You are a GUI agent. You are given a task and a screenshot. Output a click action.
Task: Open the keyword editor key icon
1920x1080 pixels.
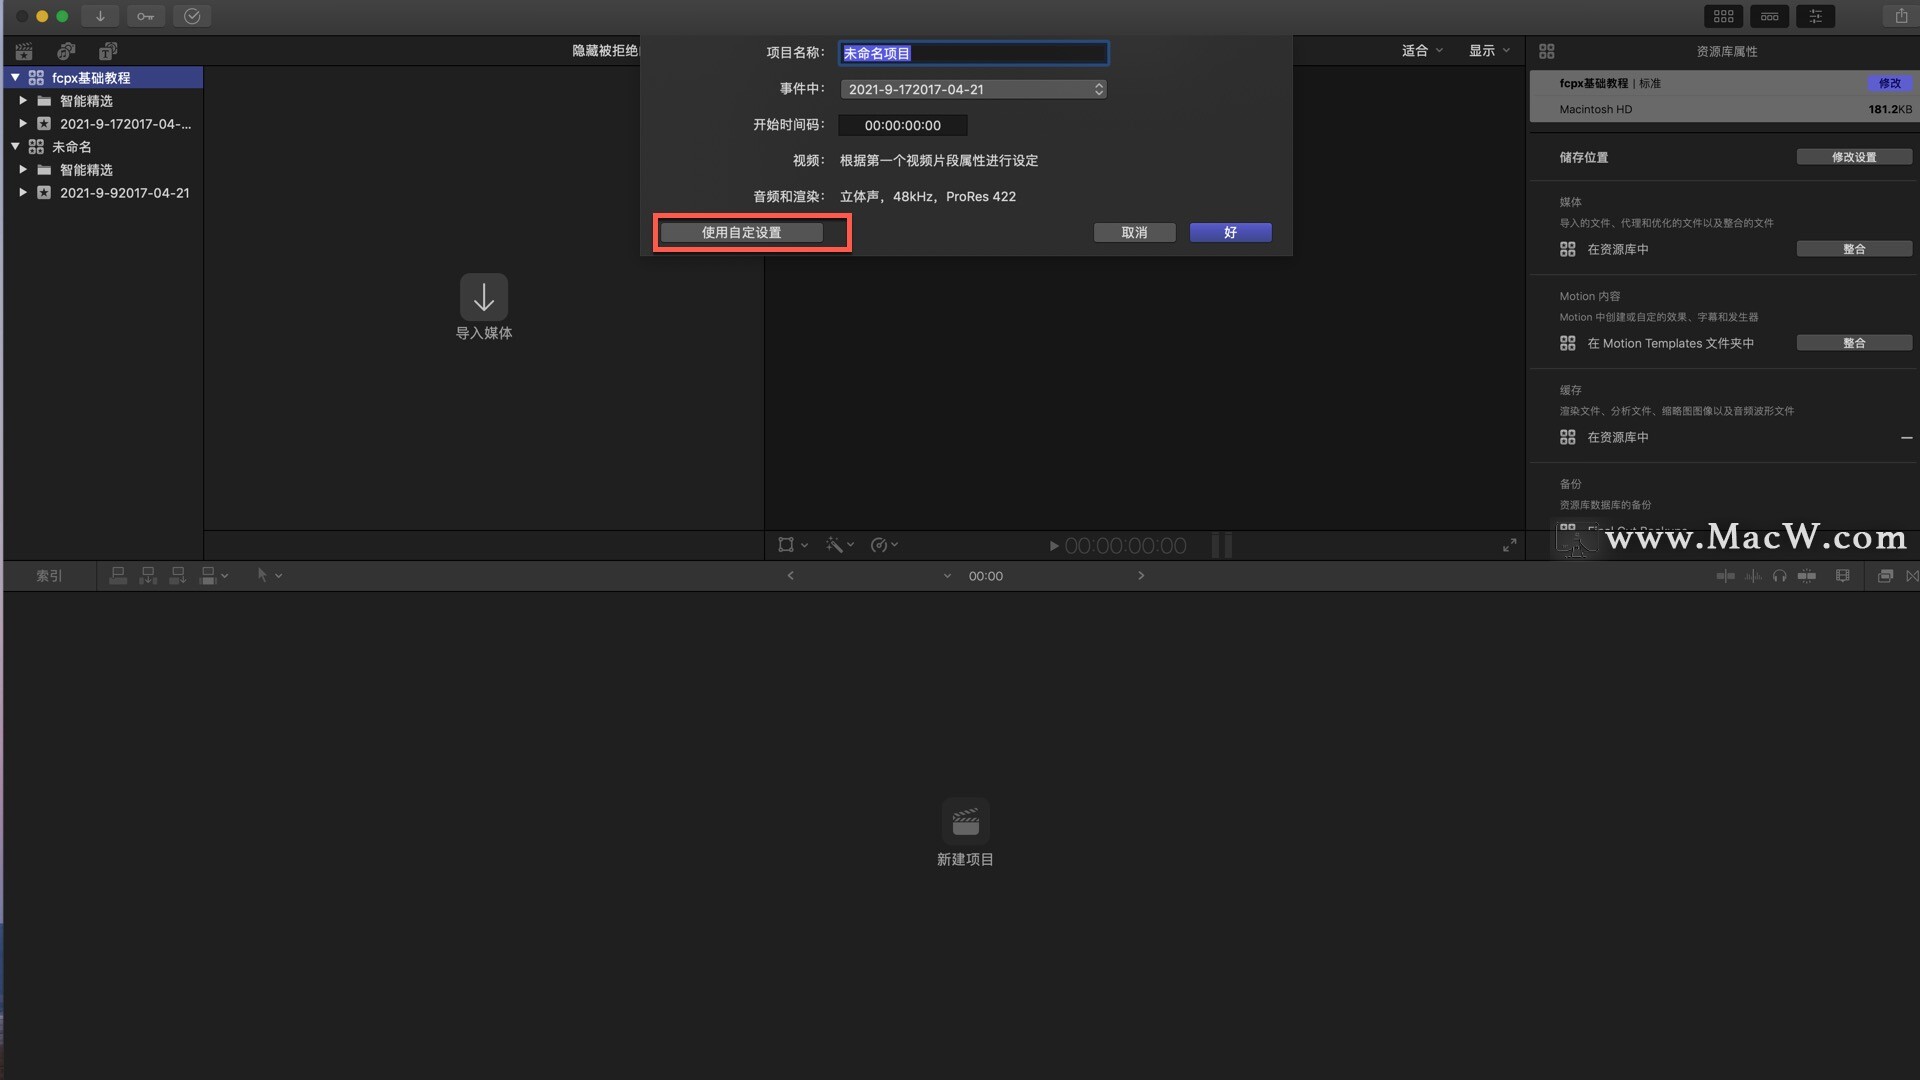click(145, 16)
